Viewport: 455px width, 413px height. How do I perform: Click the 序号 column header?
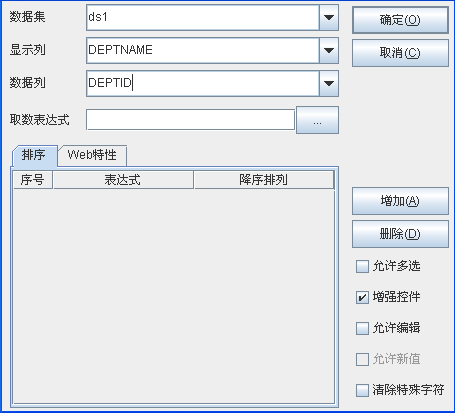pyautogui.click(x=33, y=180)
